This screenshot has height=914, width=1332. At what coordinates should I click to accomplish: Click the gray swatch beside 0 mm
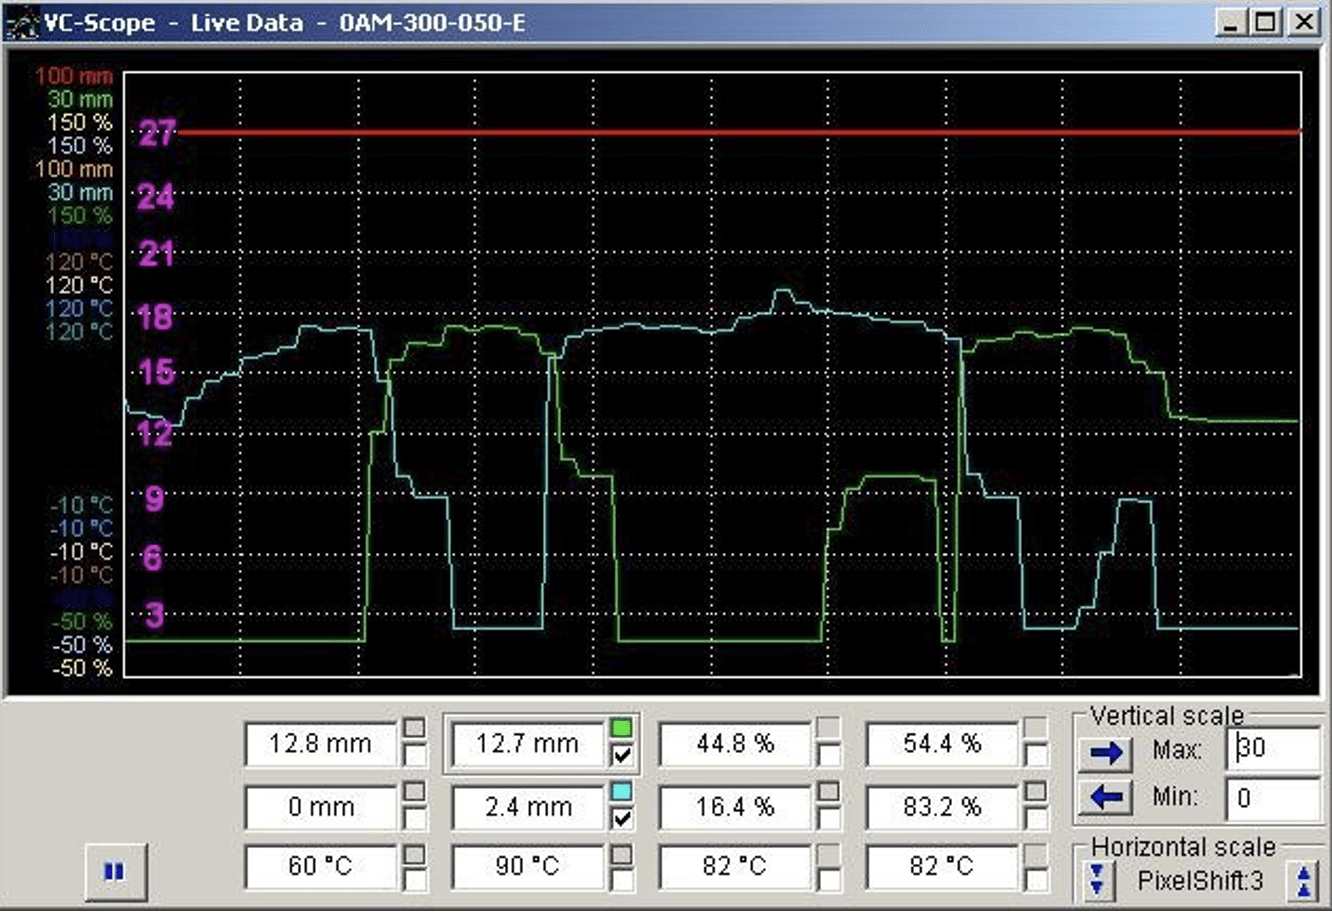click(413, 792)
